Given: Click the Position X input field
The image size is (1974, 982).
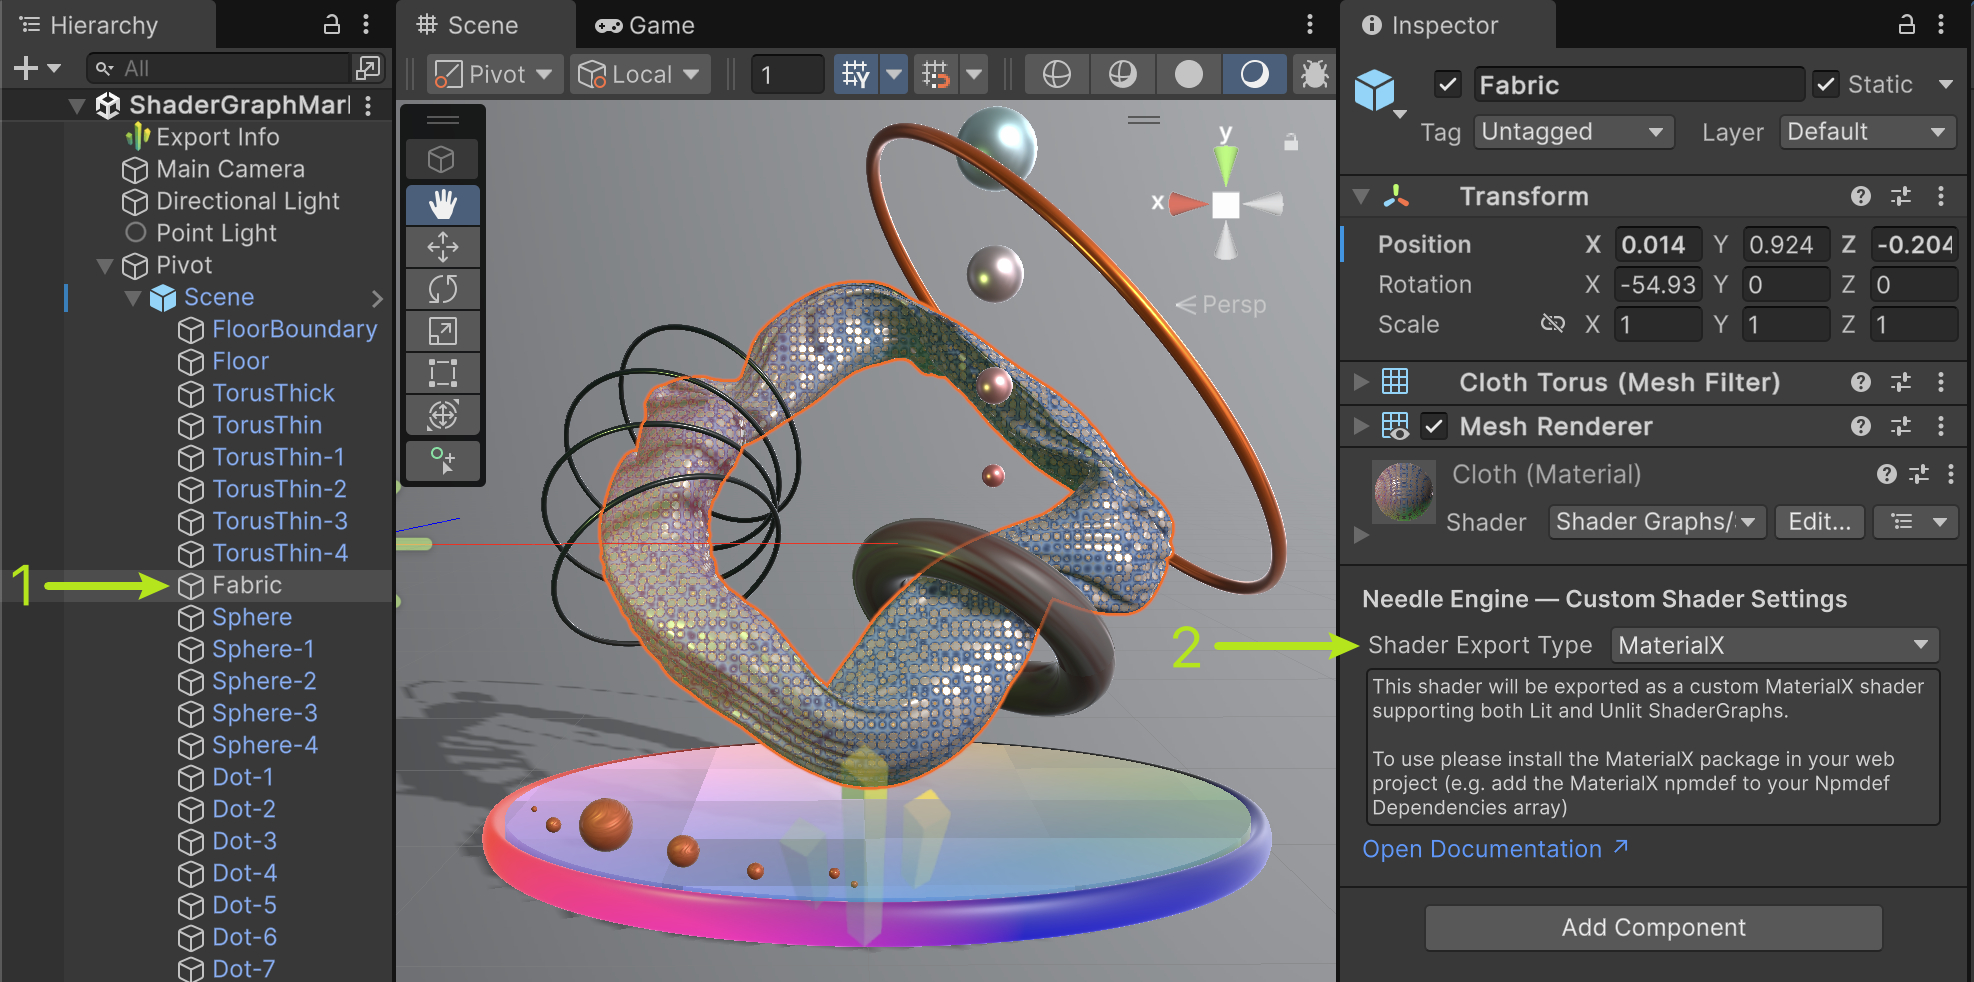Looking at the screenshot, I should (x=1657, y=245).
